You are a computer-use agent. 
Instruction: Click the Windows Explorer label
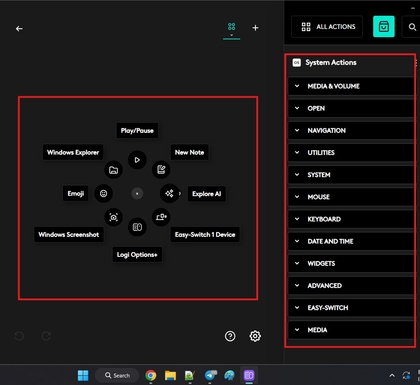tap(73, 152)
